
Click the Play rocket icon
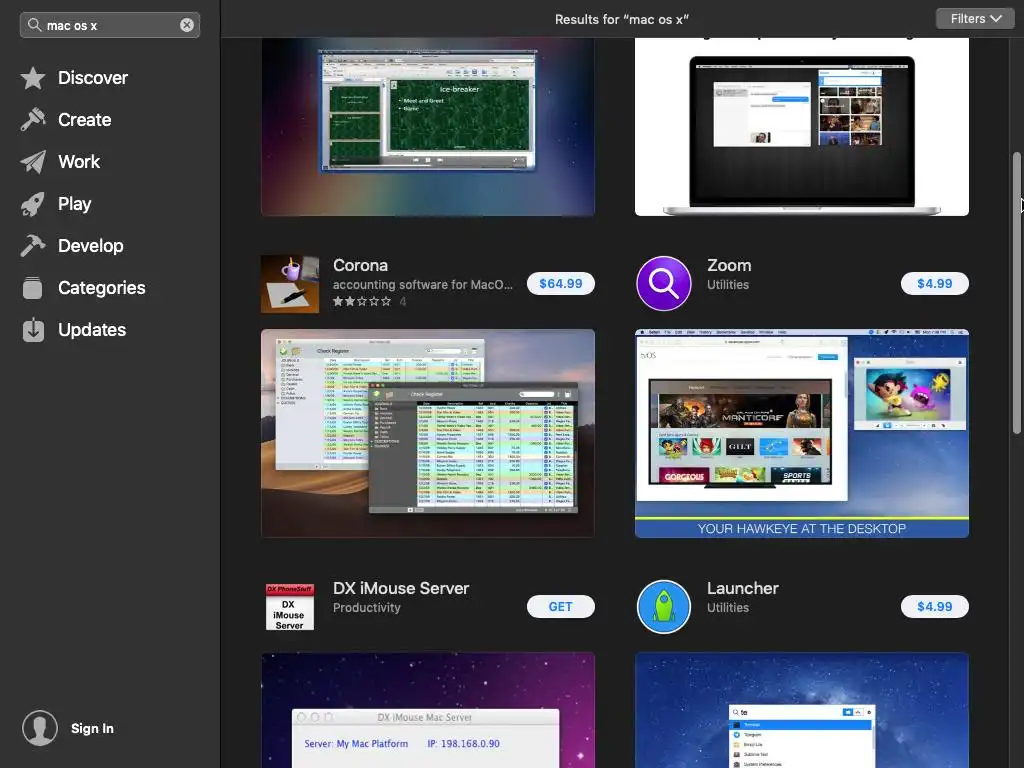click(33, 204)
